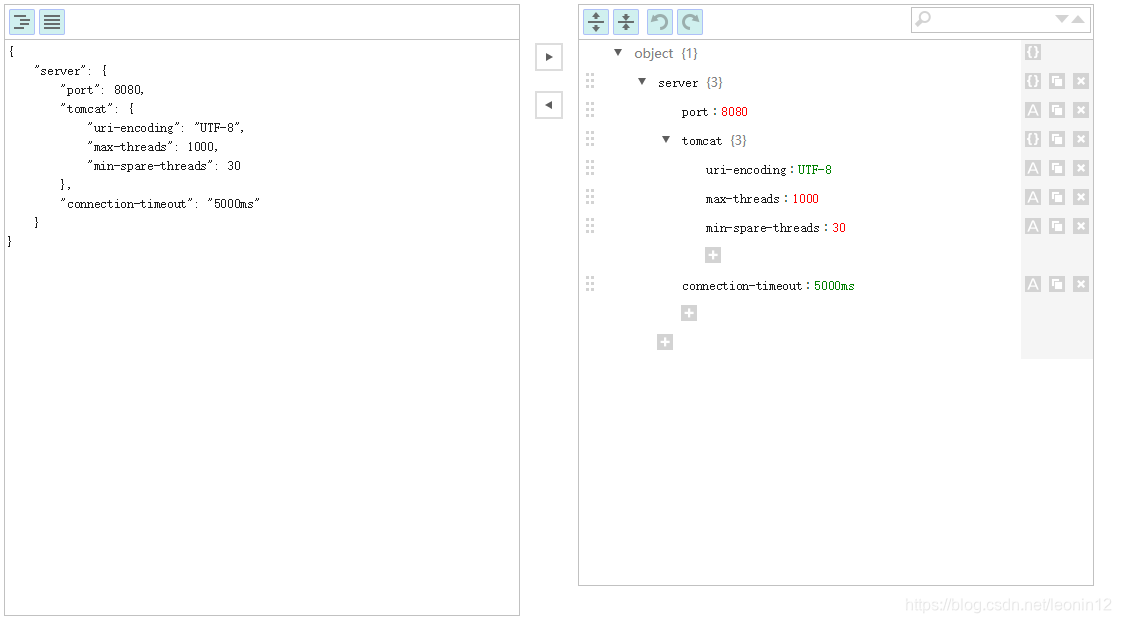This screenshot has width=1121, height=623.
Task: Click the drag handle of connection-timeout row
Action: click(590, 284)
